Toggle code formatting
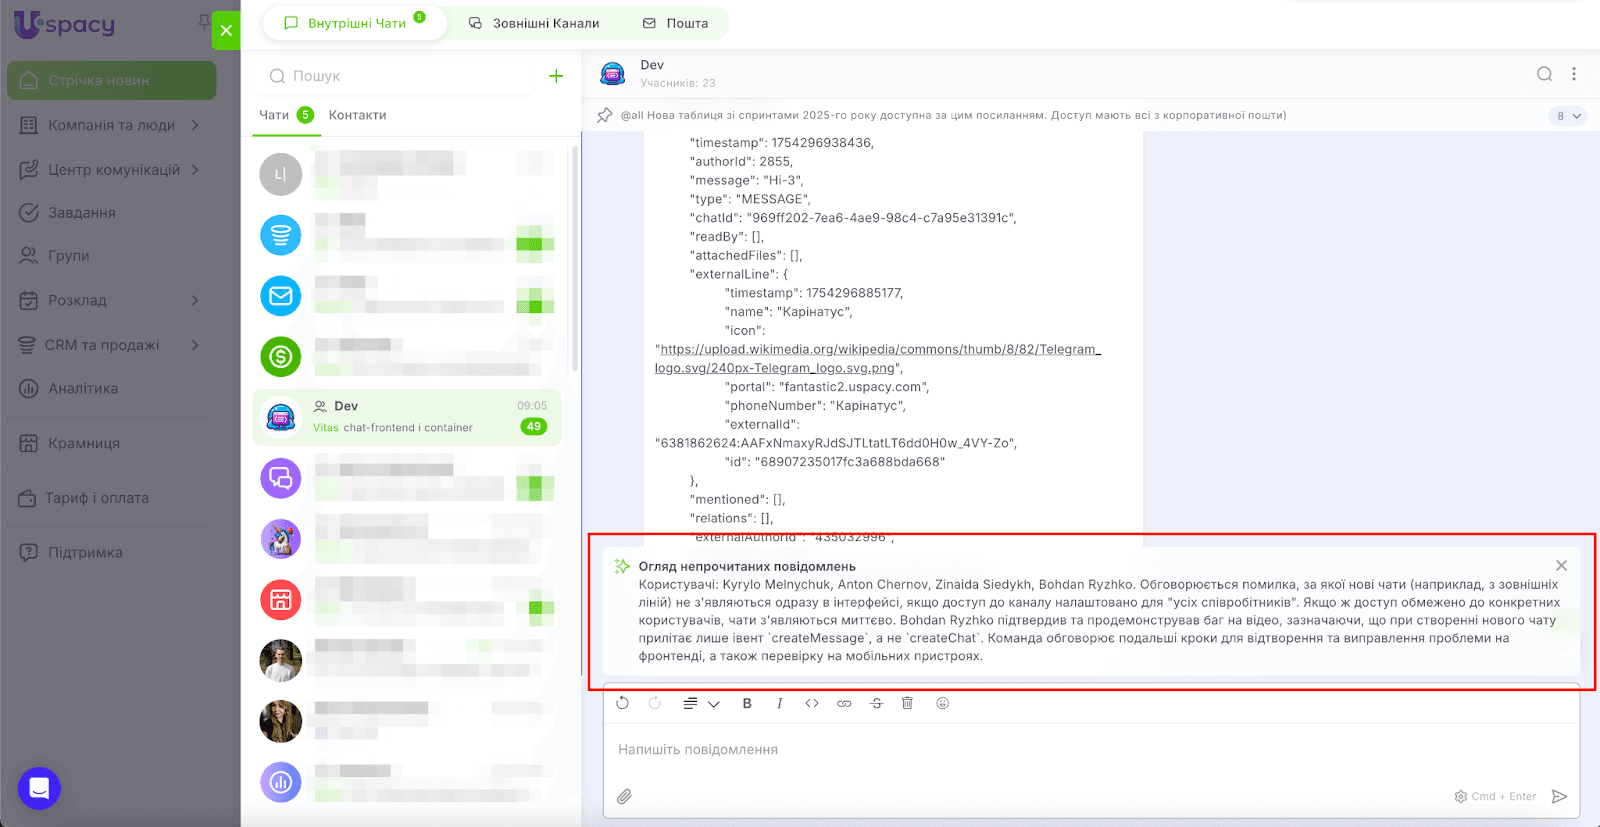1600x827 pixels. [812, 704]
